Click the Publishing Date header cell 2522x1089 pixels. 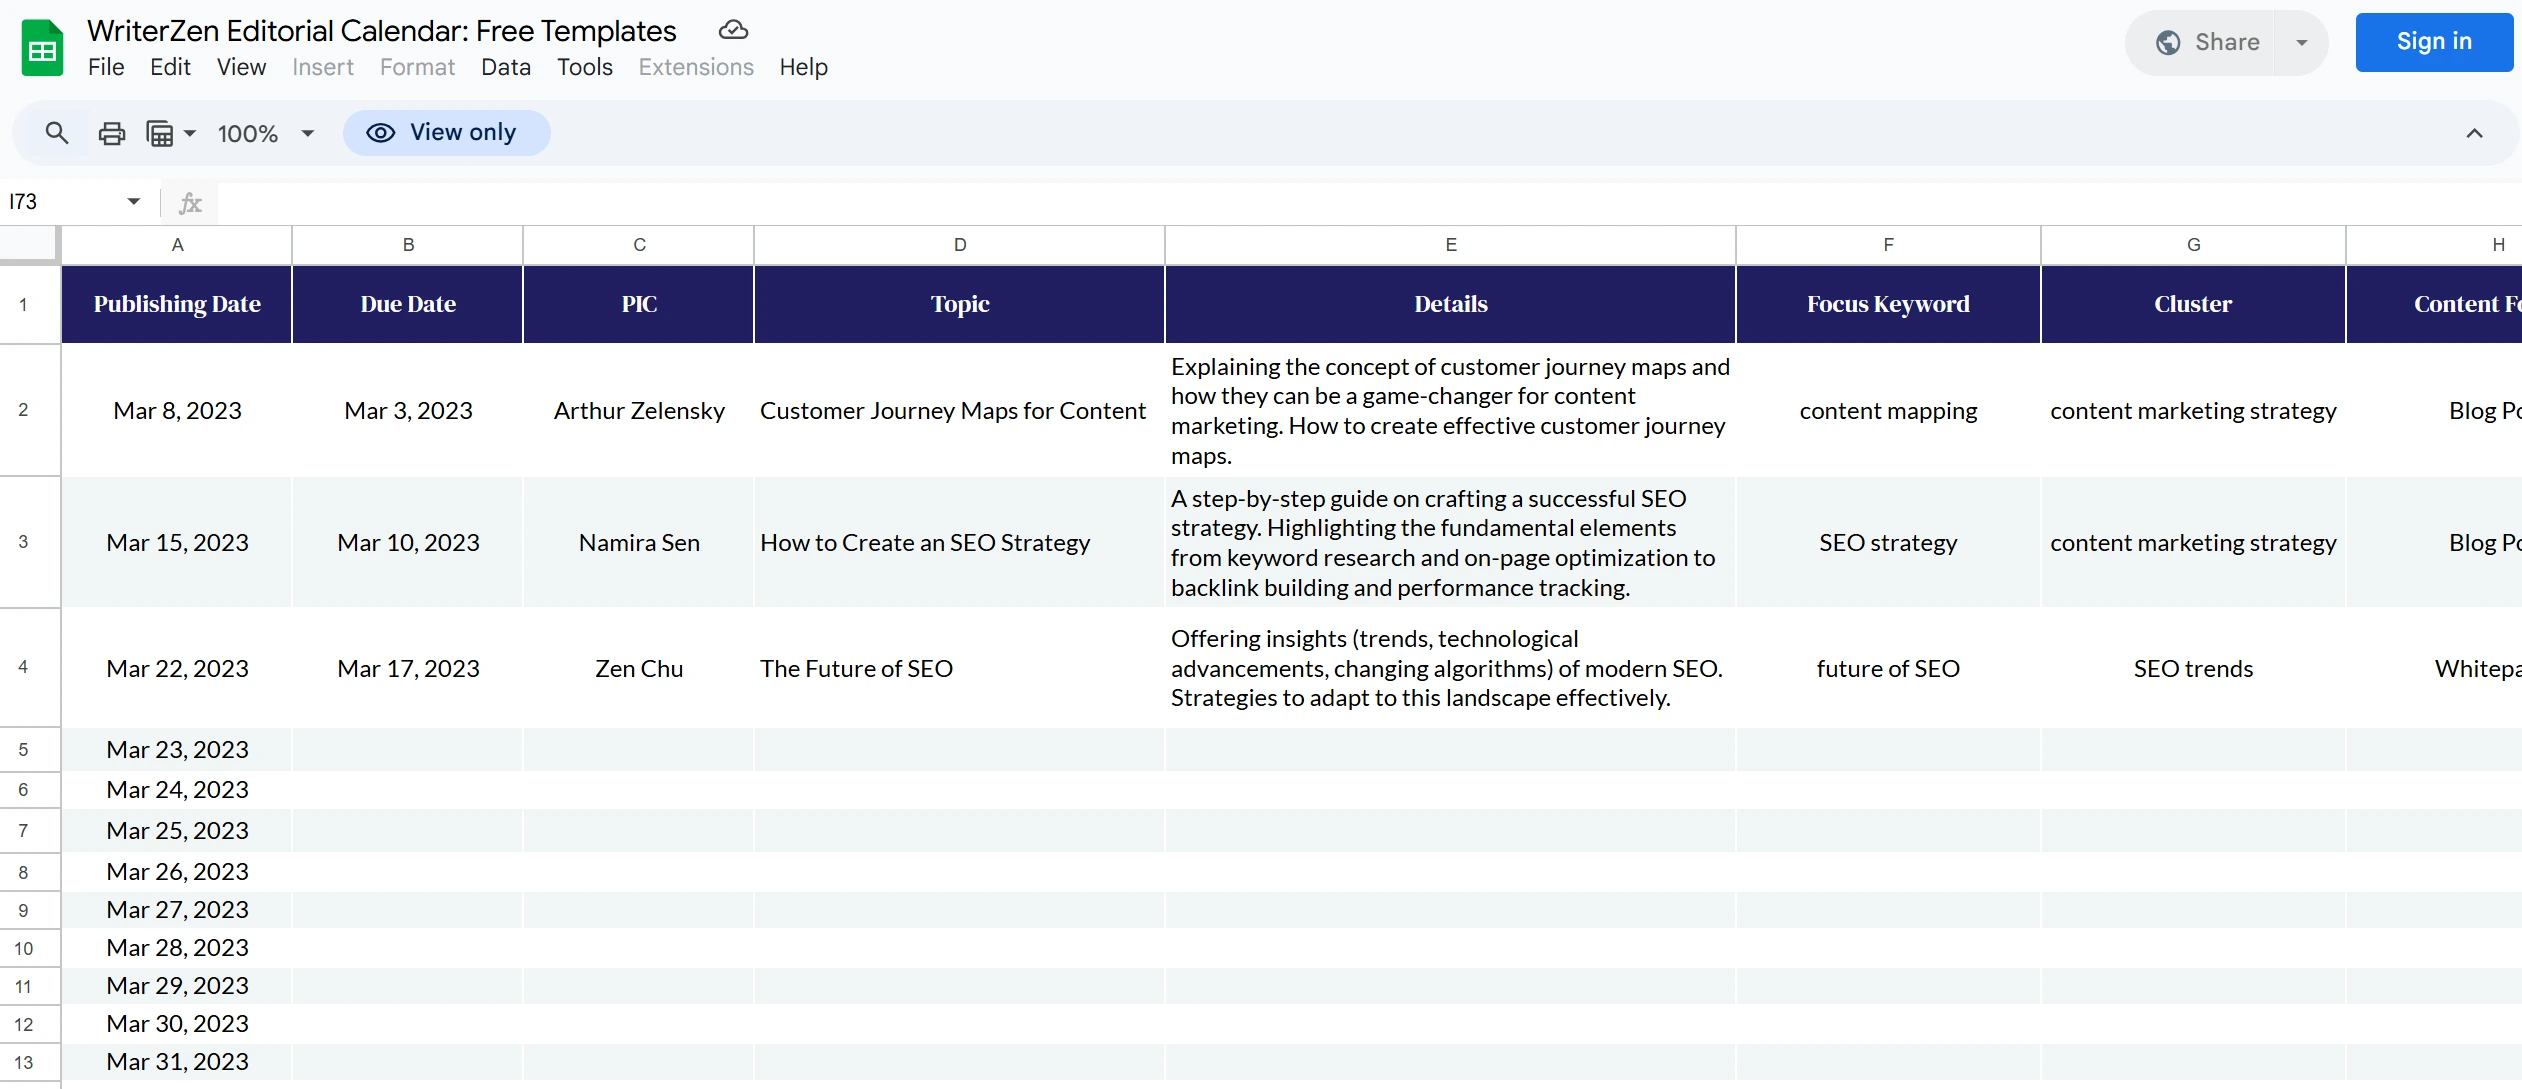(x=177, y=304)
